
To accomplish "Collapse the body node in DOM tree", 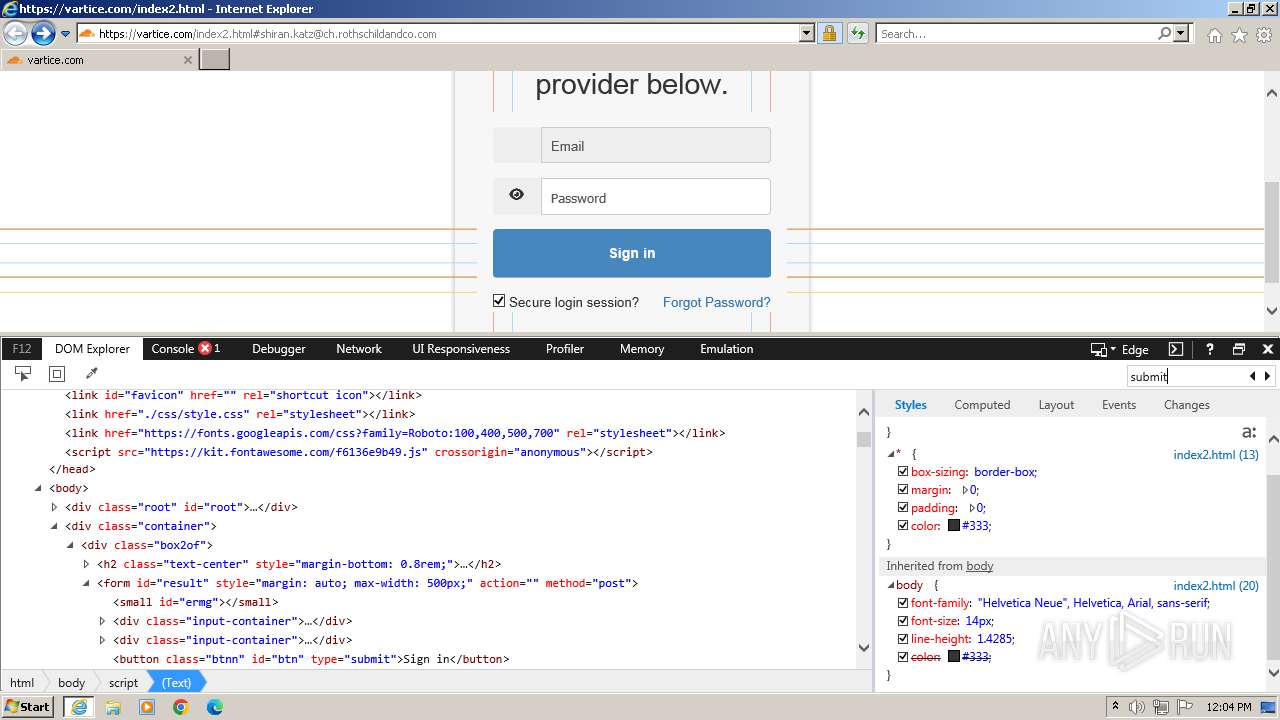I will (x=39, y=488).
